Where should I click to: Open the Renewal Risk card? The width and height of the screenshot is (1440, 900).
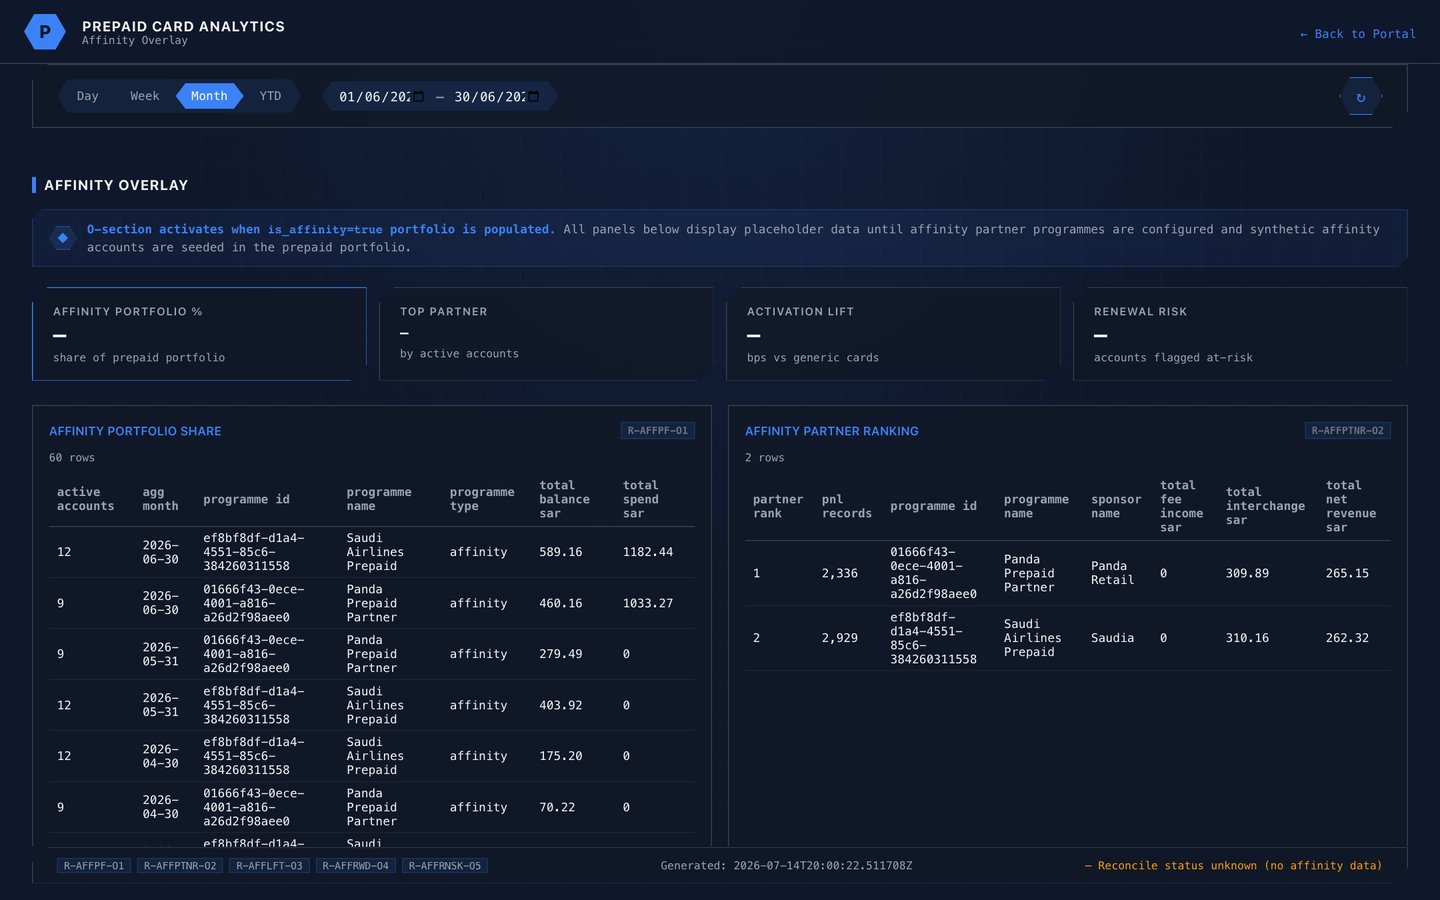pos(1240,334)
